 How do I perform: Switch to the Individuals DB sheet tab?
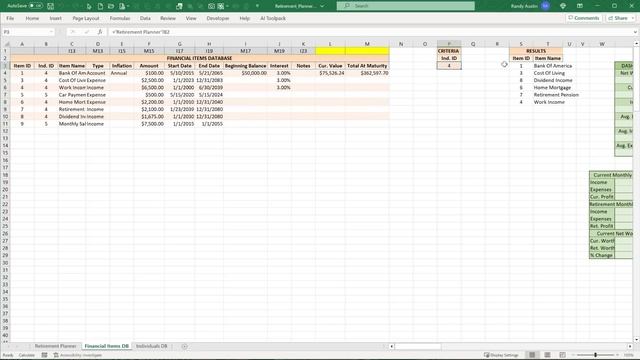(151, 346)
